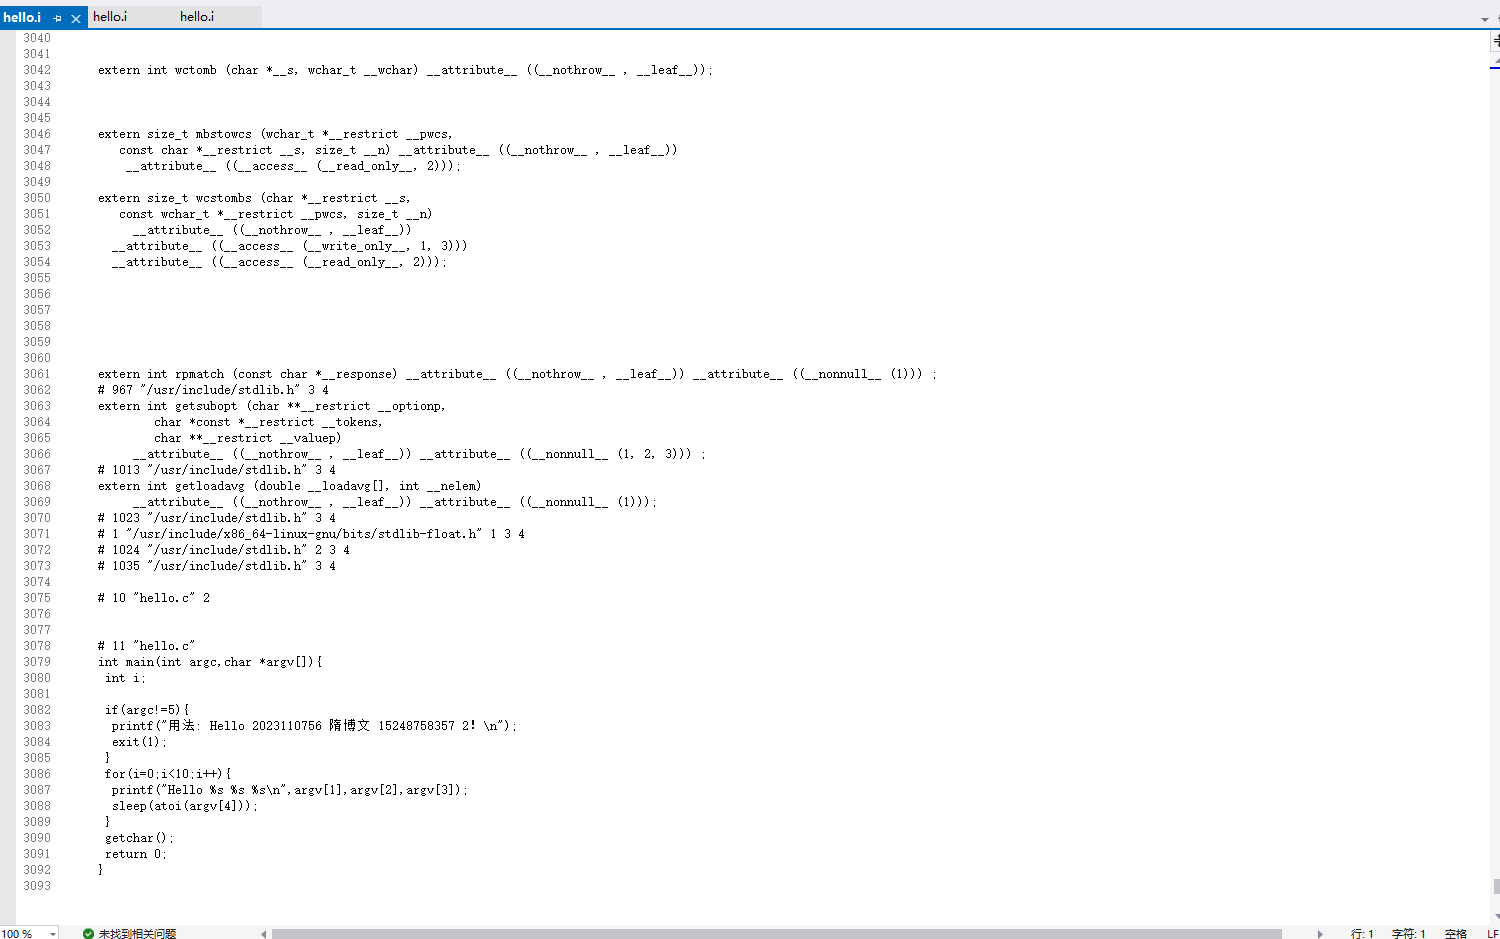Image resolution: width=1500 pixels, height=939 pixels.
Task: Click the 行: 1 line indicator
Action: pyautogui.click(x=1362, y=934)
